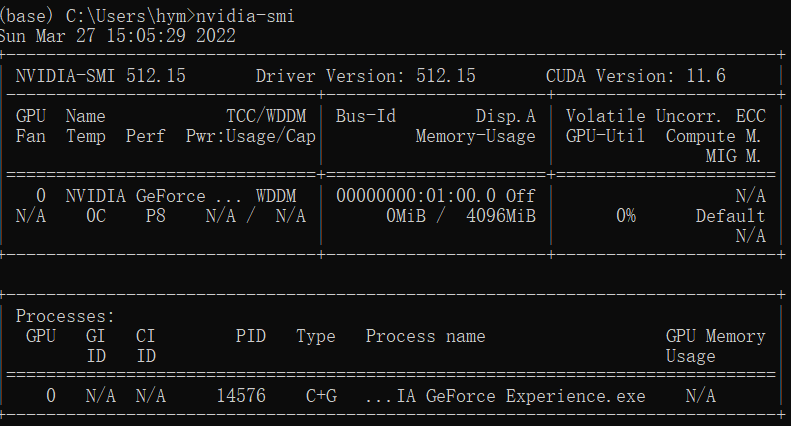Screen dimensions: 791x426
Task: Click process type 'C+G'
Action: [x=321, y=396]
